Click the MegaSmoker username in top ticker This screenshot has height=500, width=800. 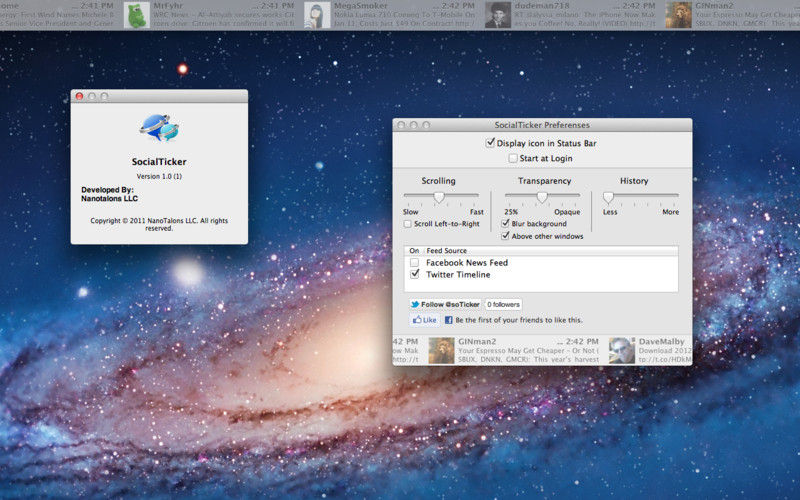point(360,6)
